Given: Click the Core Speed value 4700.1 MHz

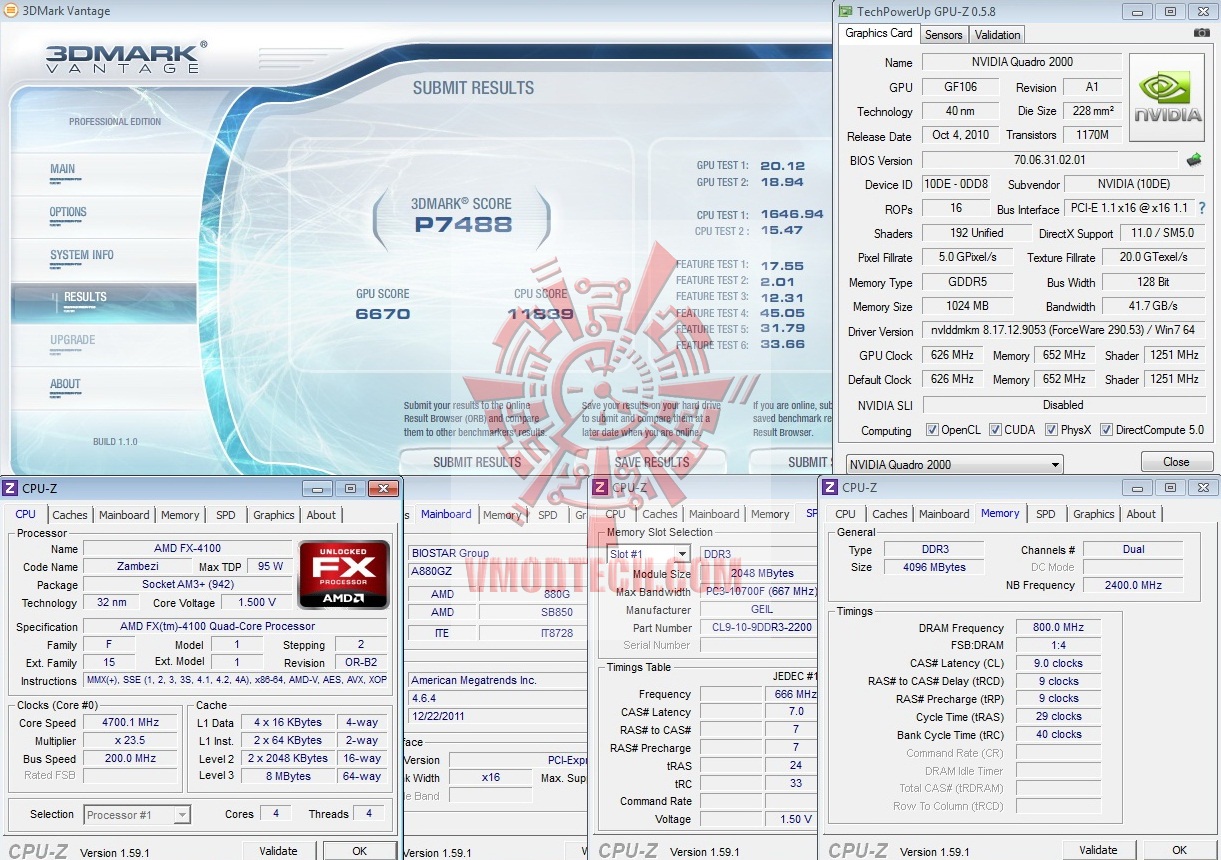Looking at the screenshot, I should (x=130, y=723).
